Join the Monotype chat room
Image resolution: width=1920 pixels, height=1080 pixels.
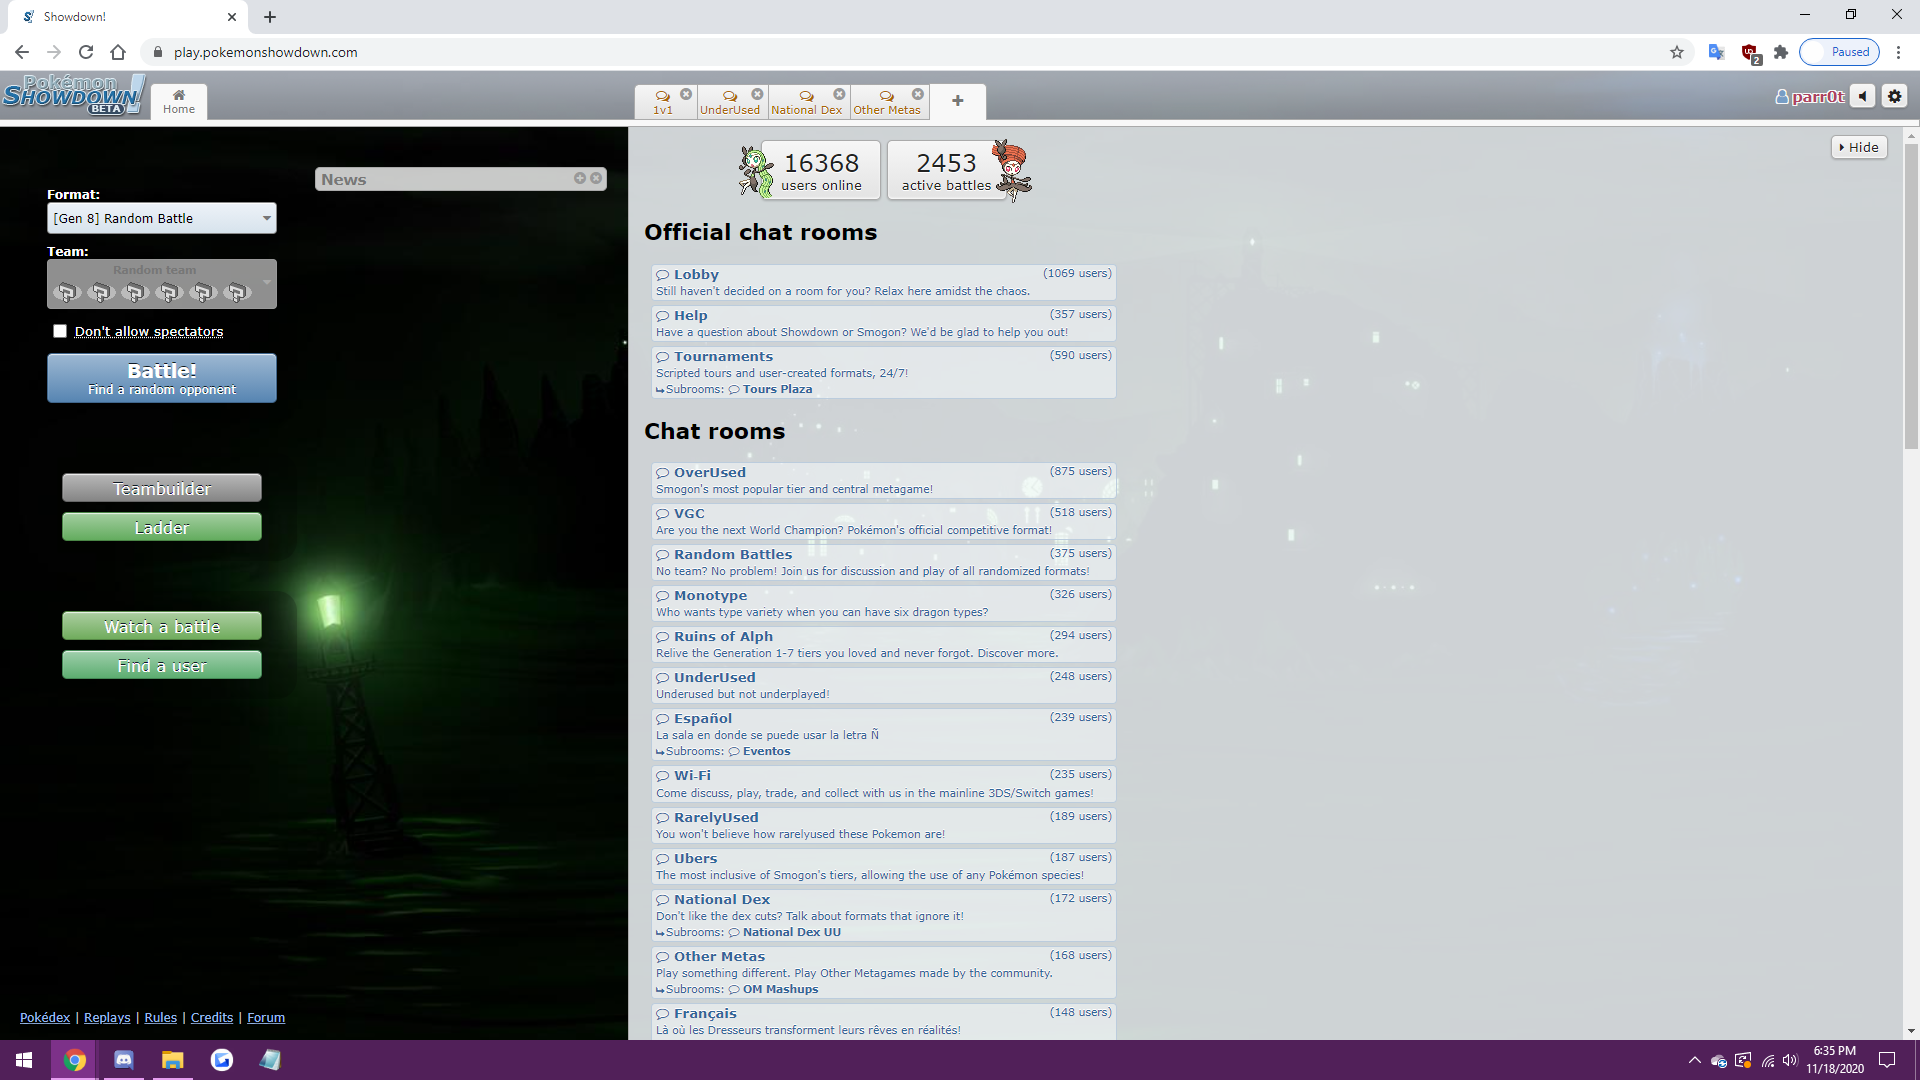click(884, 603)
